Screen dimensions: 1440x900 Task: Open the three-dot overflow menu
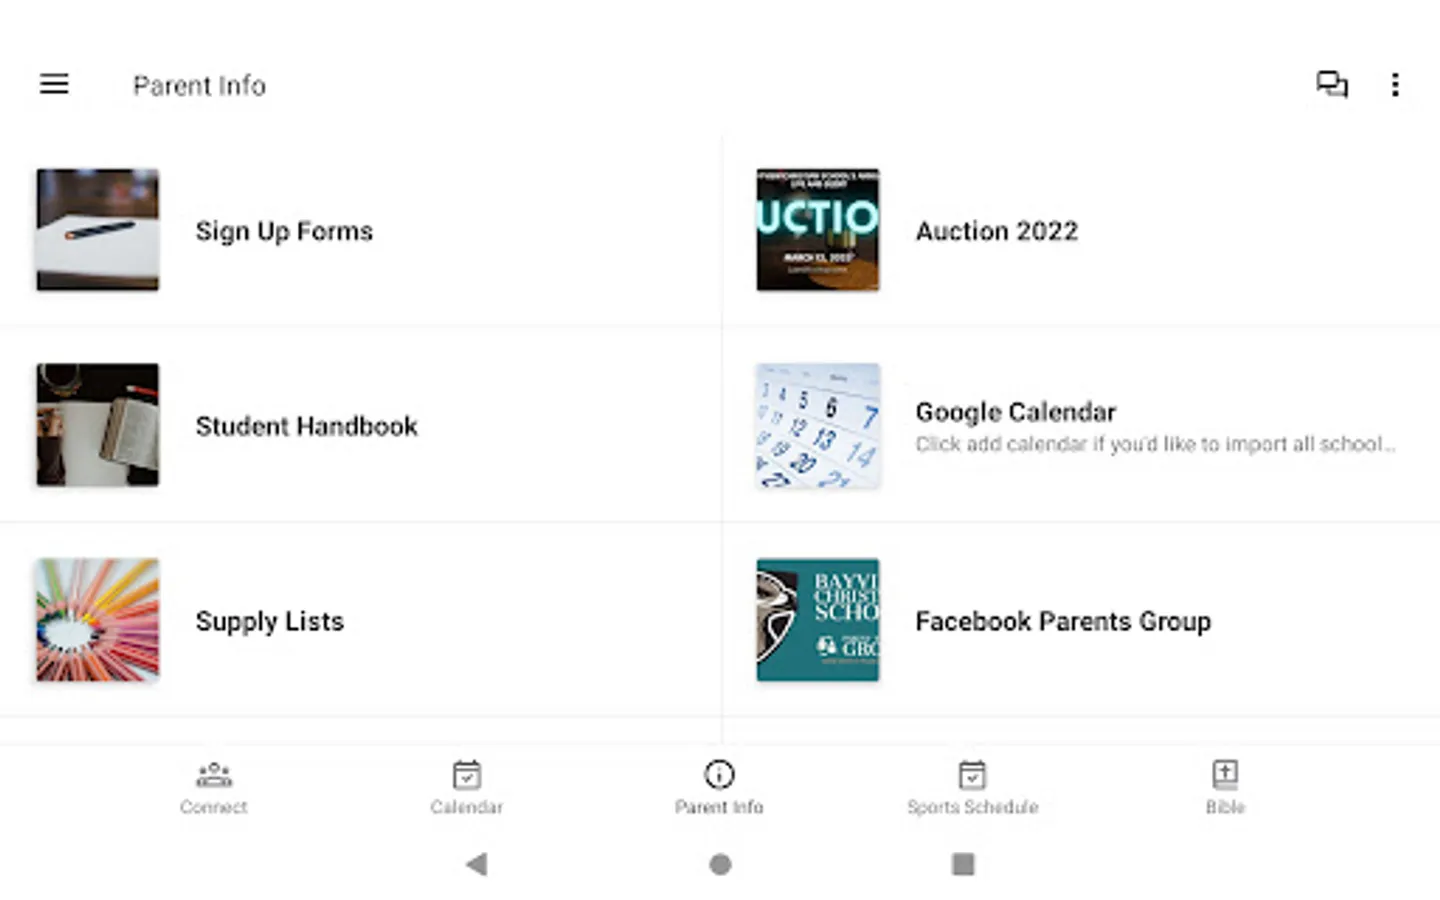pos(1395,84)
